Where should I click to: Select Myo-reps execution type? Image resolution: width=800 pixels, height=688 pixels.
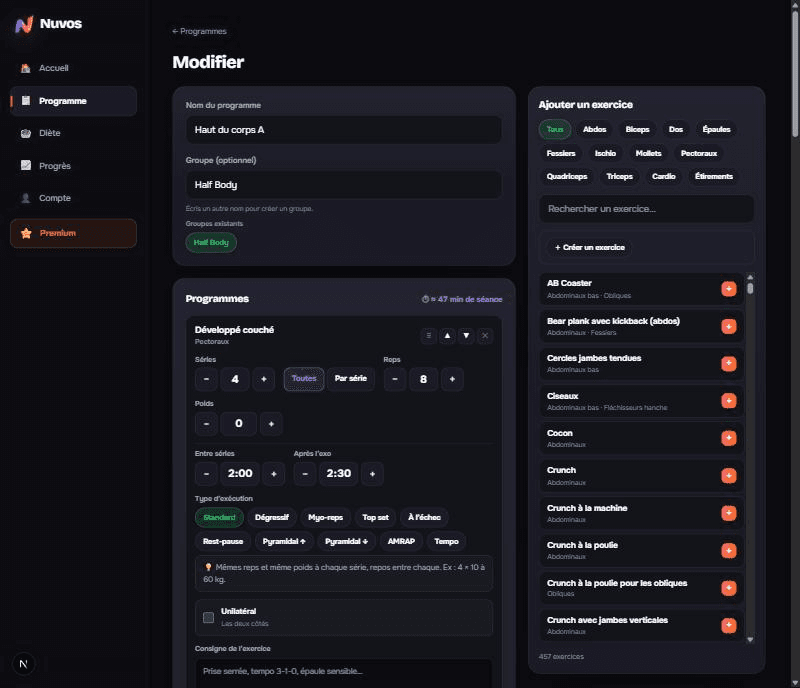point(326,518)
